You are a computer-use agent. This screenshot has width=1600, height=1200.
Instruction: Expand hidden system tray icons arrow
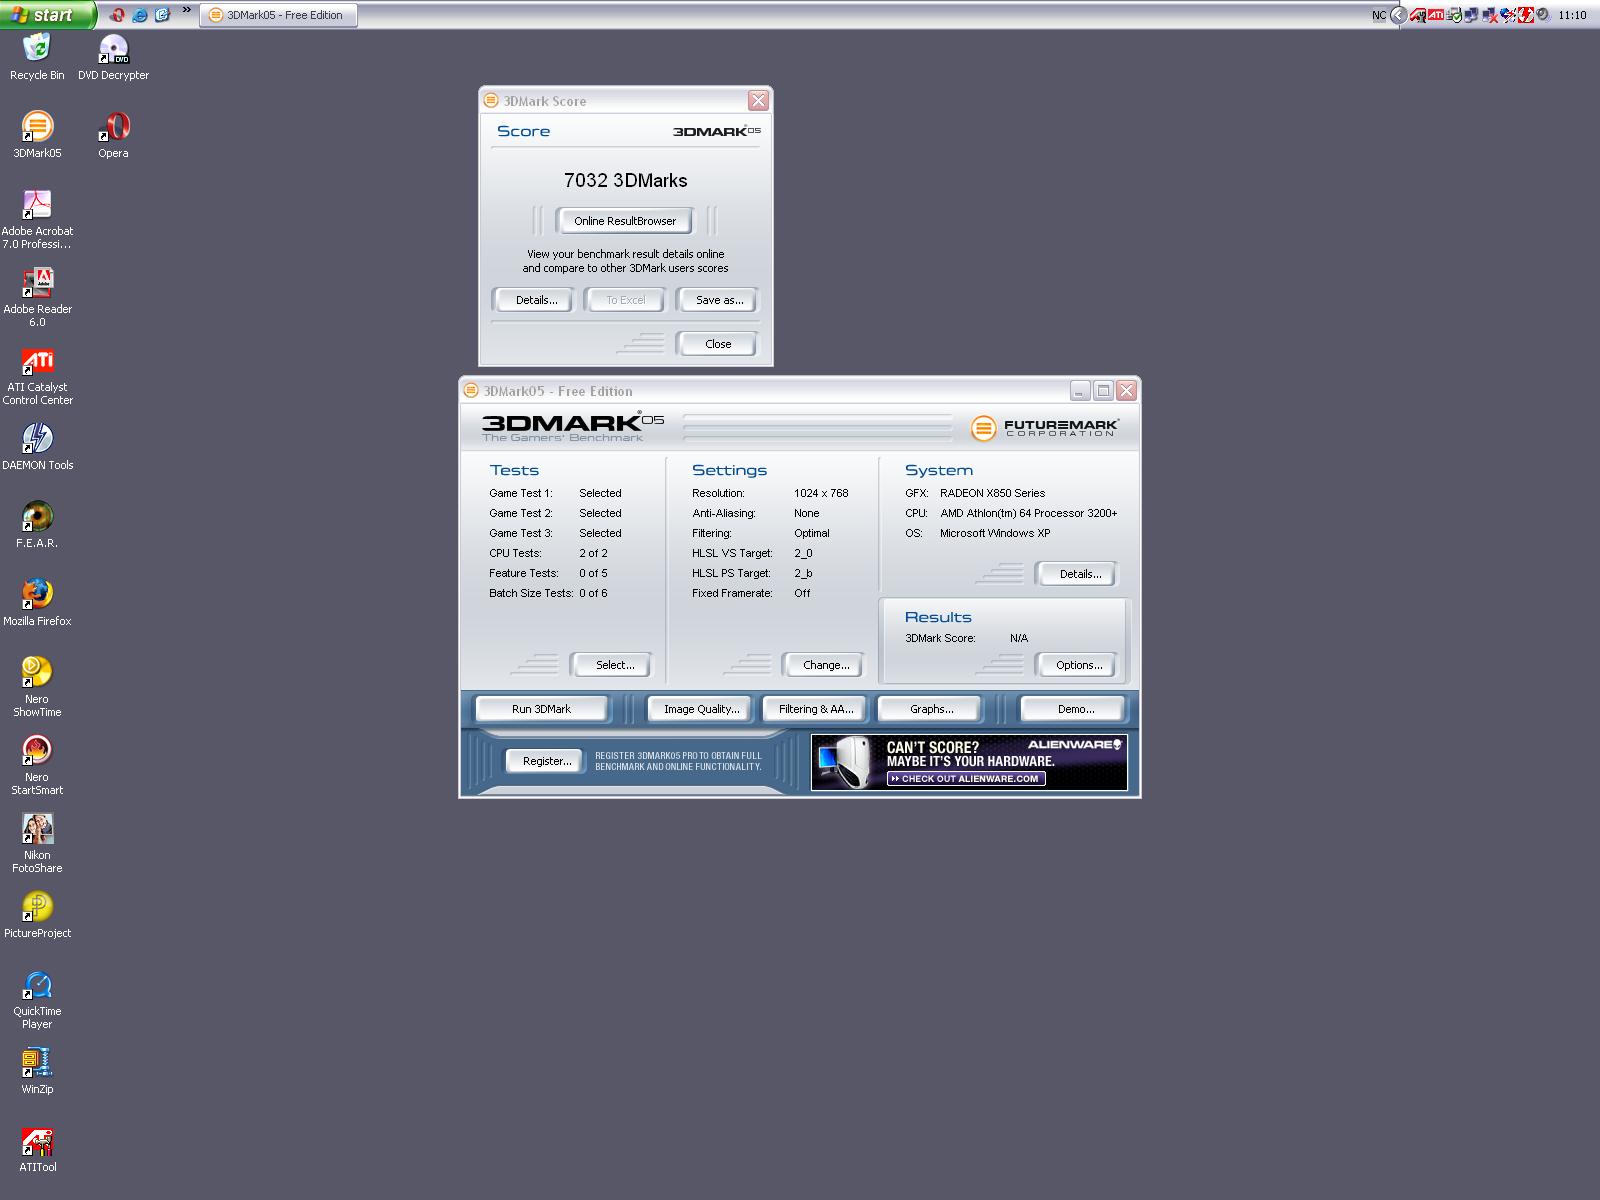[1399, 15]
